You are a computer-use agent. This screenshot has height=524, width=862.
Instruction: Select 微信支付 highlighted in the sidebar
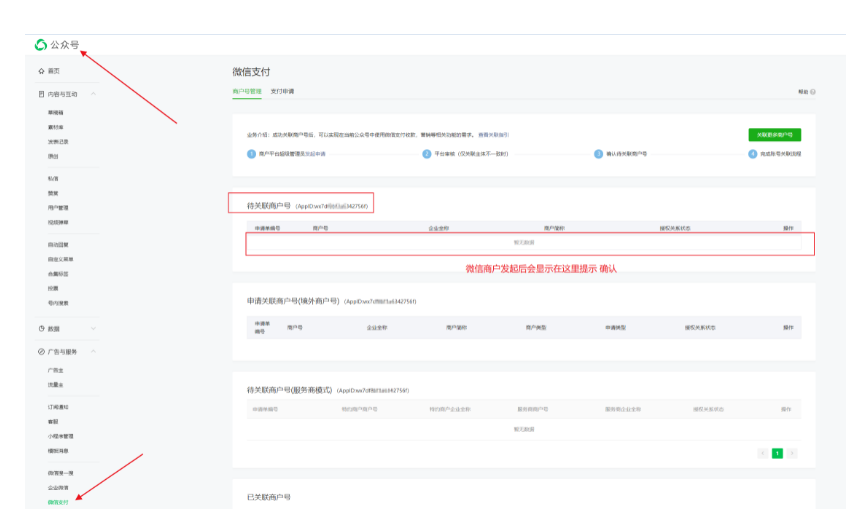pos(58,502)
